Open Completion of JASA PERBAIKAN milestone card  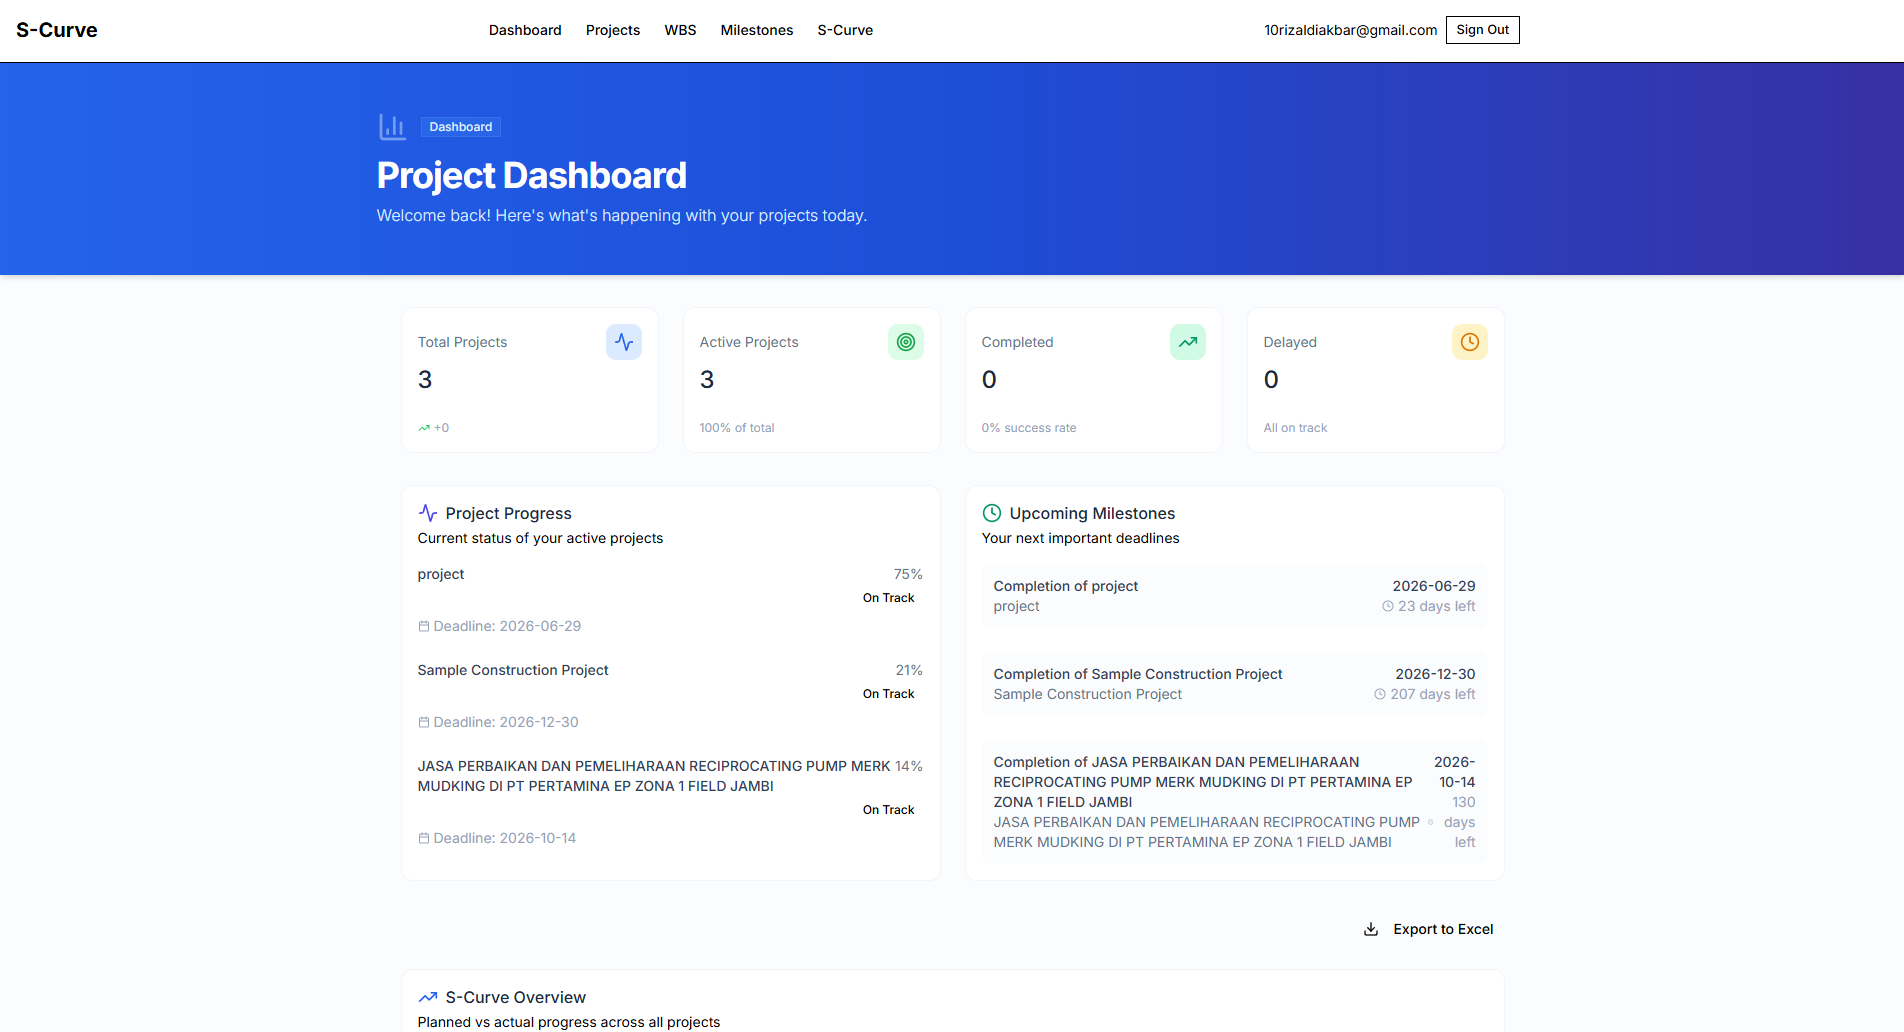pos(1235,802)
